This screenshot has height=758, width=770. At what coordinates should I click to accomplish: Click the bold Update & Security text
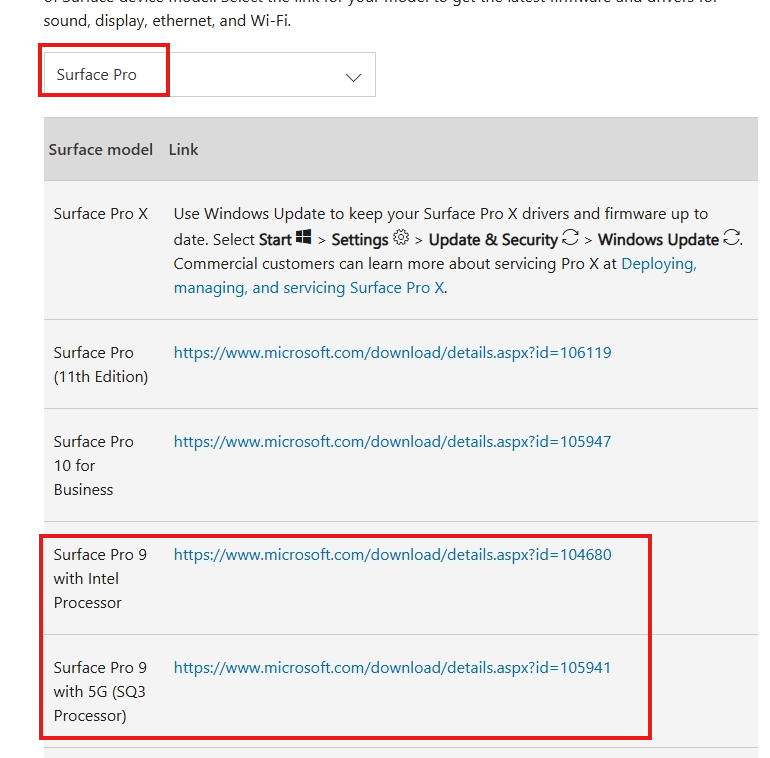click(493, 240)
